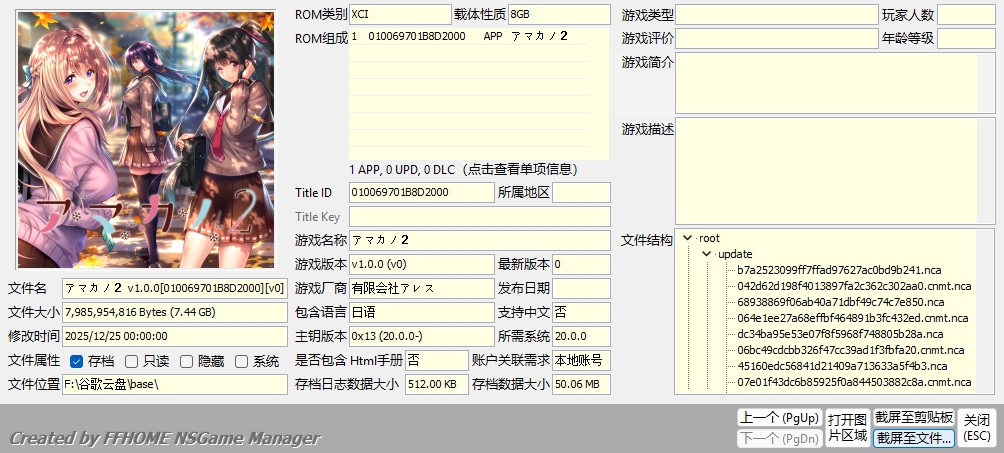Click the 最新版本 field showing 0
Screen dimensions: 1004x453
coord(581,264)
